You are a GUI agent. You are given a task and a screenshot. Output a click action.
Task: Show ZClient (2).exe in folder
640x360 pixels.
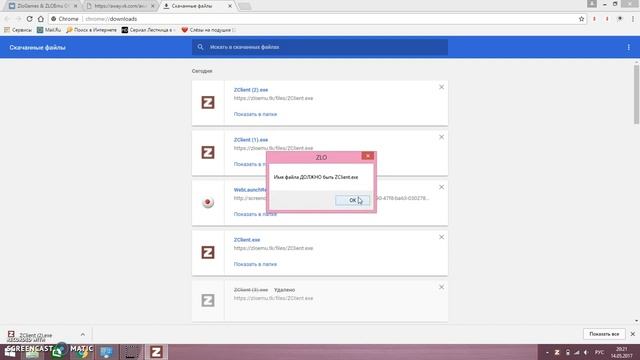(x=255, y=114)
